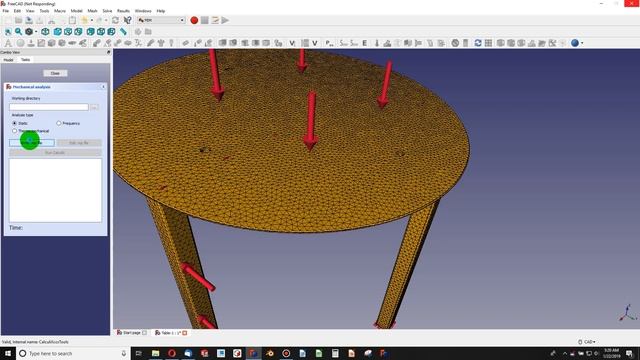Click the working directory input field
The width and height of the screenshot is (640, 360).
49,107
